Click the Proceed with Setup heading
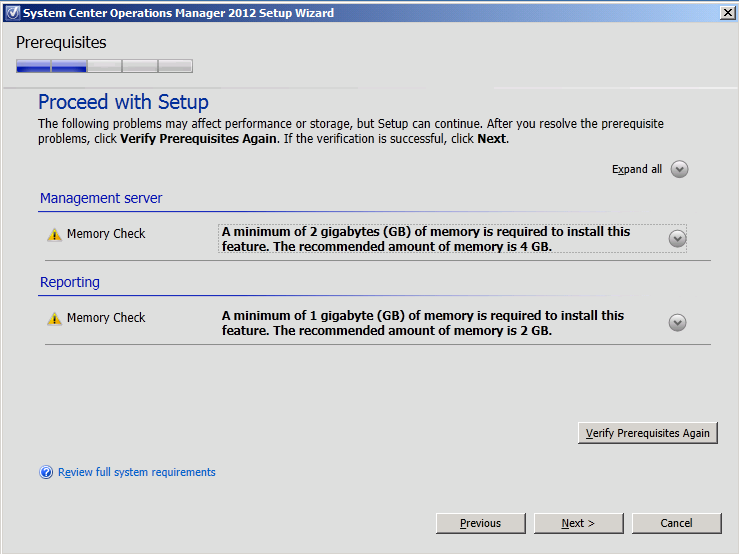The height and width of the screenshot is (554, 739). tap(123, 102)
